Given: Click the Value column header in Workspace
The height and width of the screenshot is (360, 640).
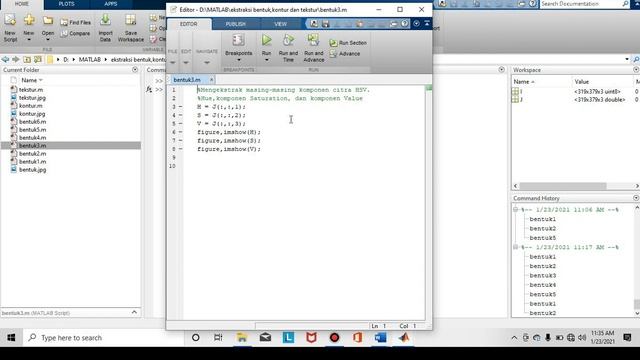Looking at the screenshot, I should click(x=582, y=82).
